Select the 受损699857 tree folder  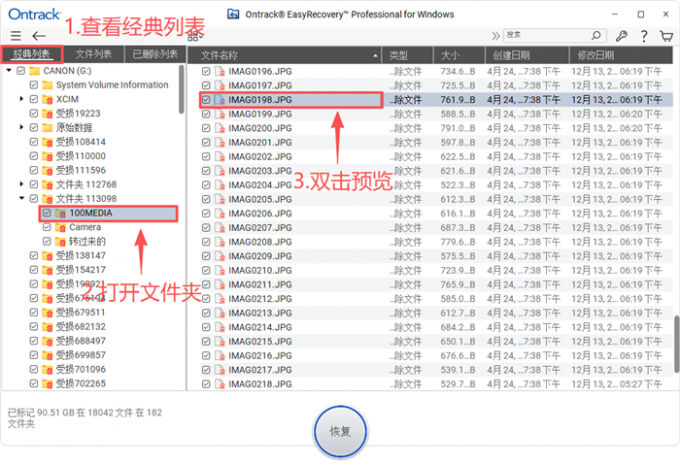[x=81, y=355]
